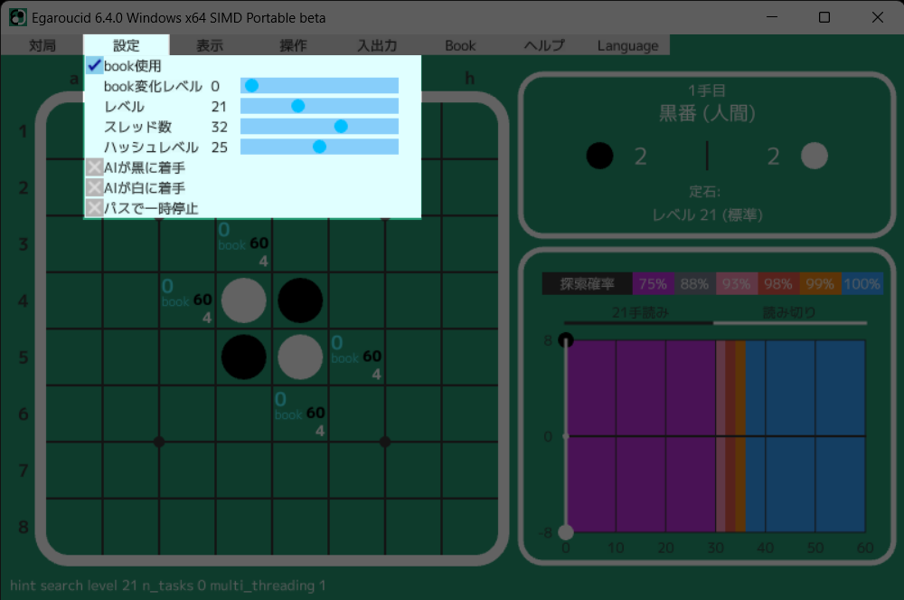Click the レベル 21 (標準) text
The height and width of the screenshot is (600, 904).
(x=707, y=215)
